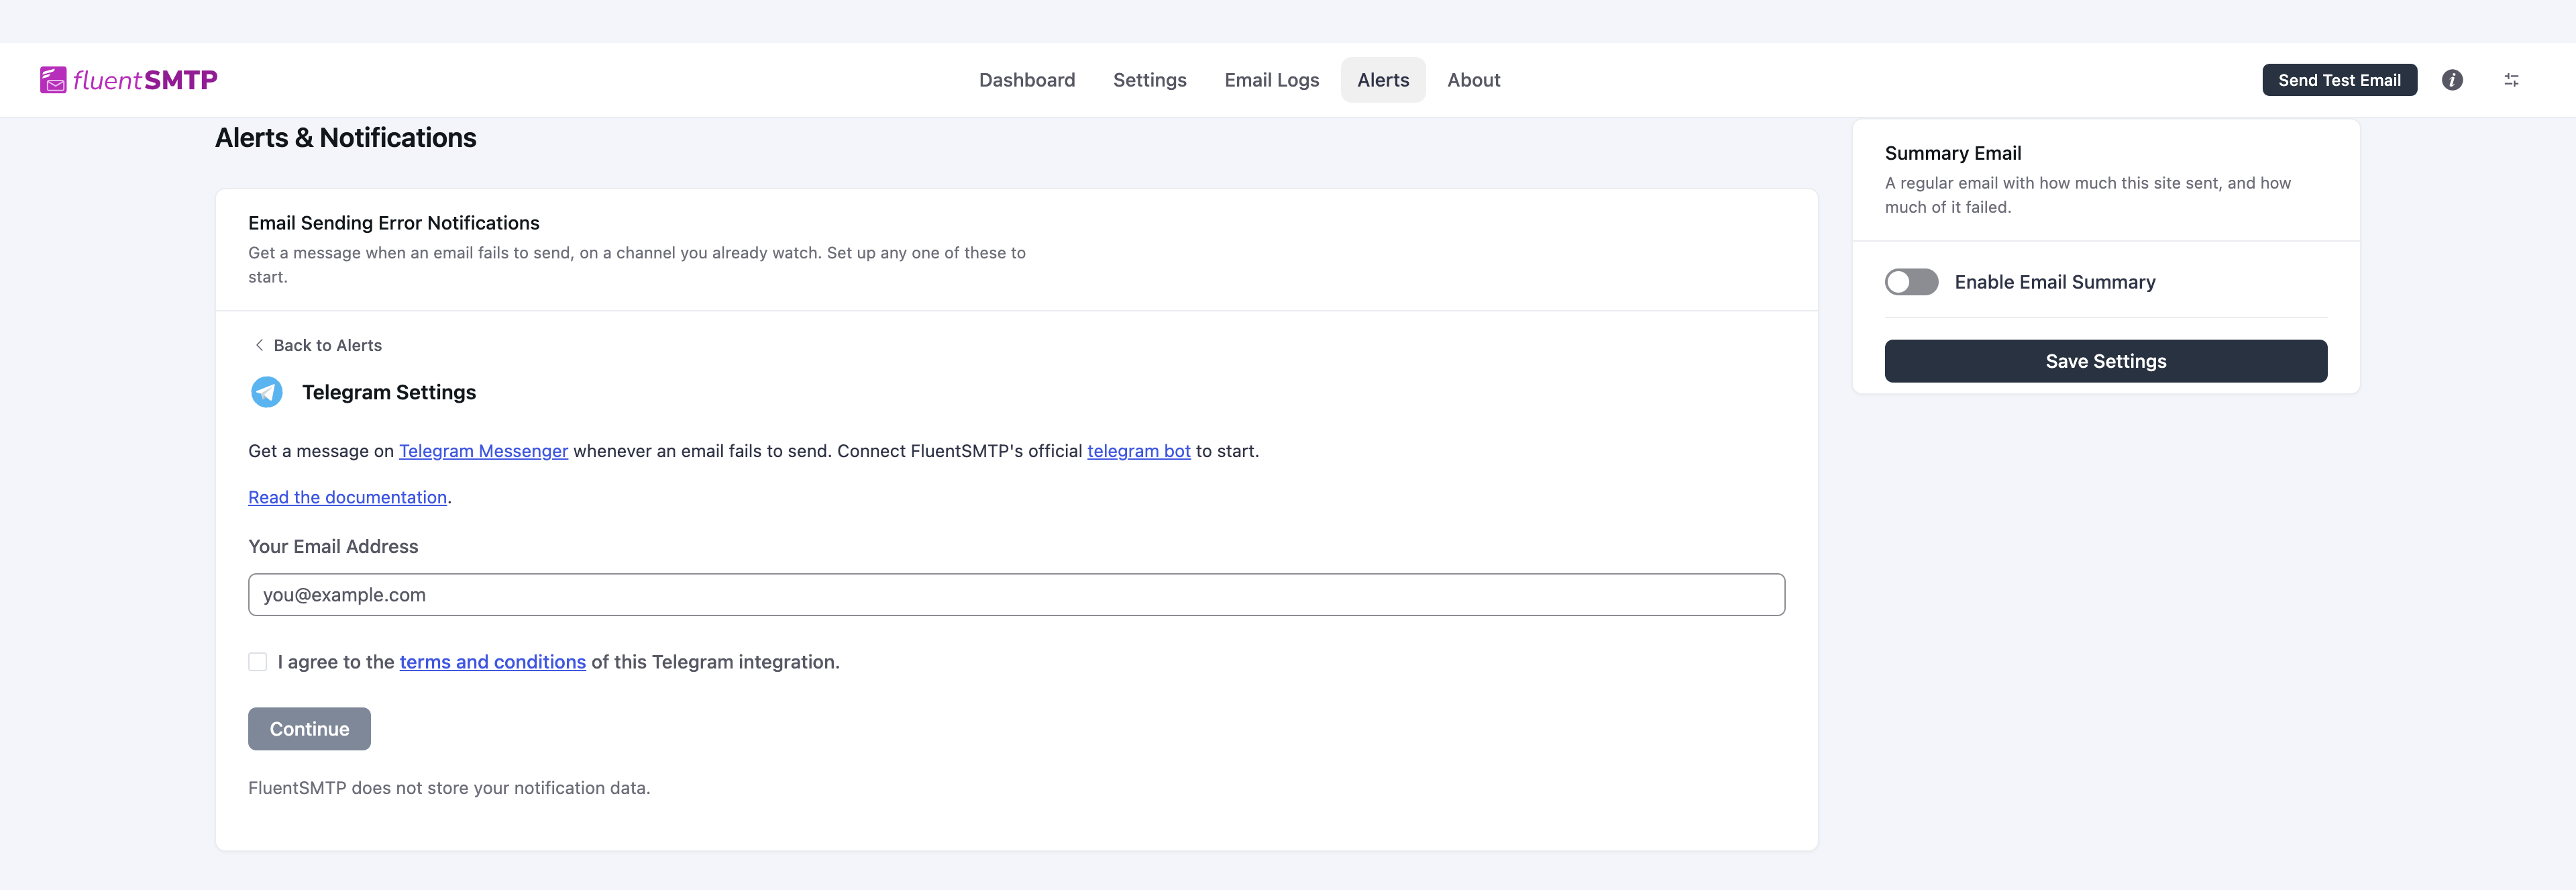
Task: Open the info icon in header
Action: tap(2452, 80)
